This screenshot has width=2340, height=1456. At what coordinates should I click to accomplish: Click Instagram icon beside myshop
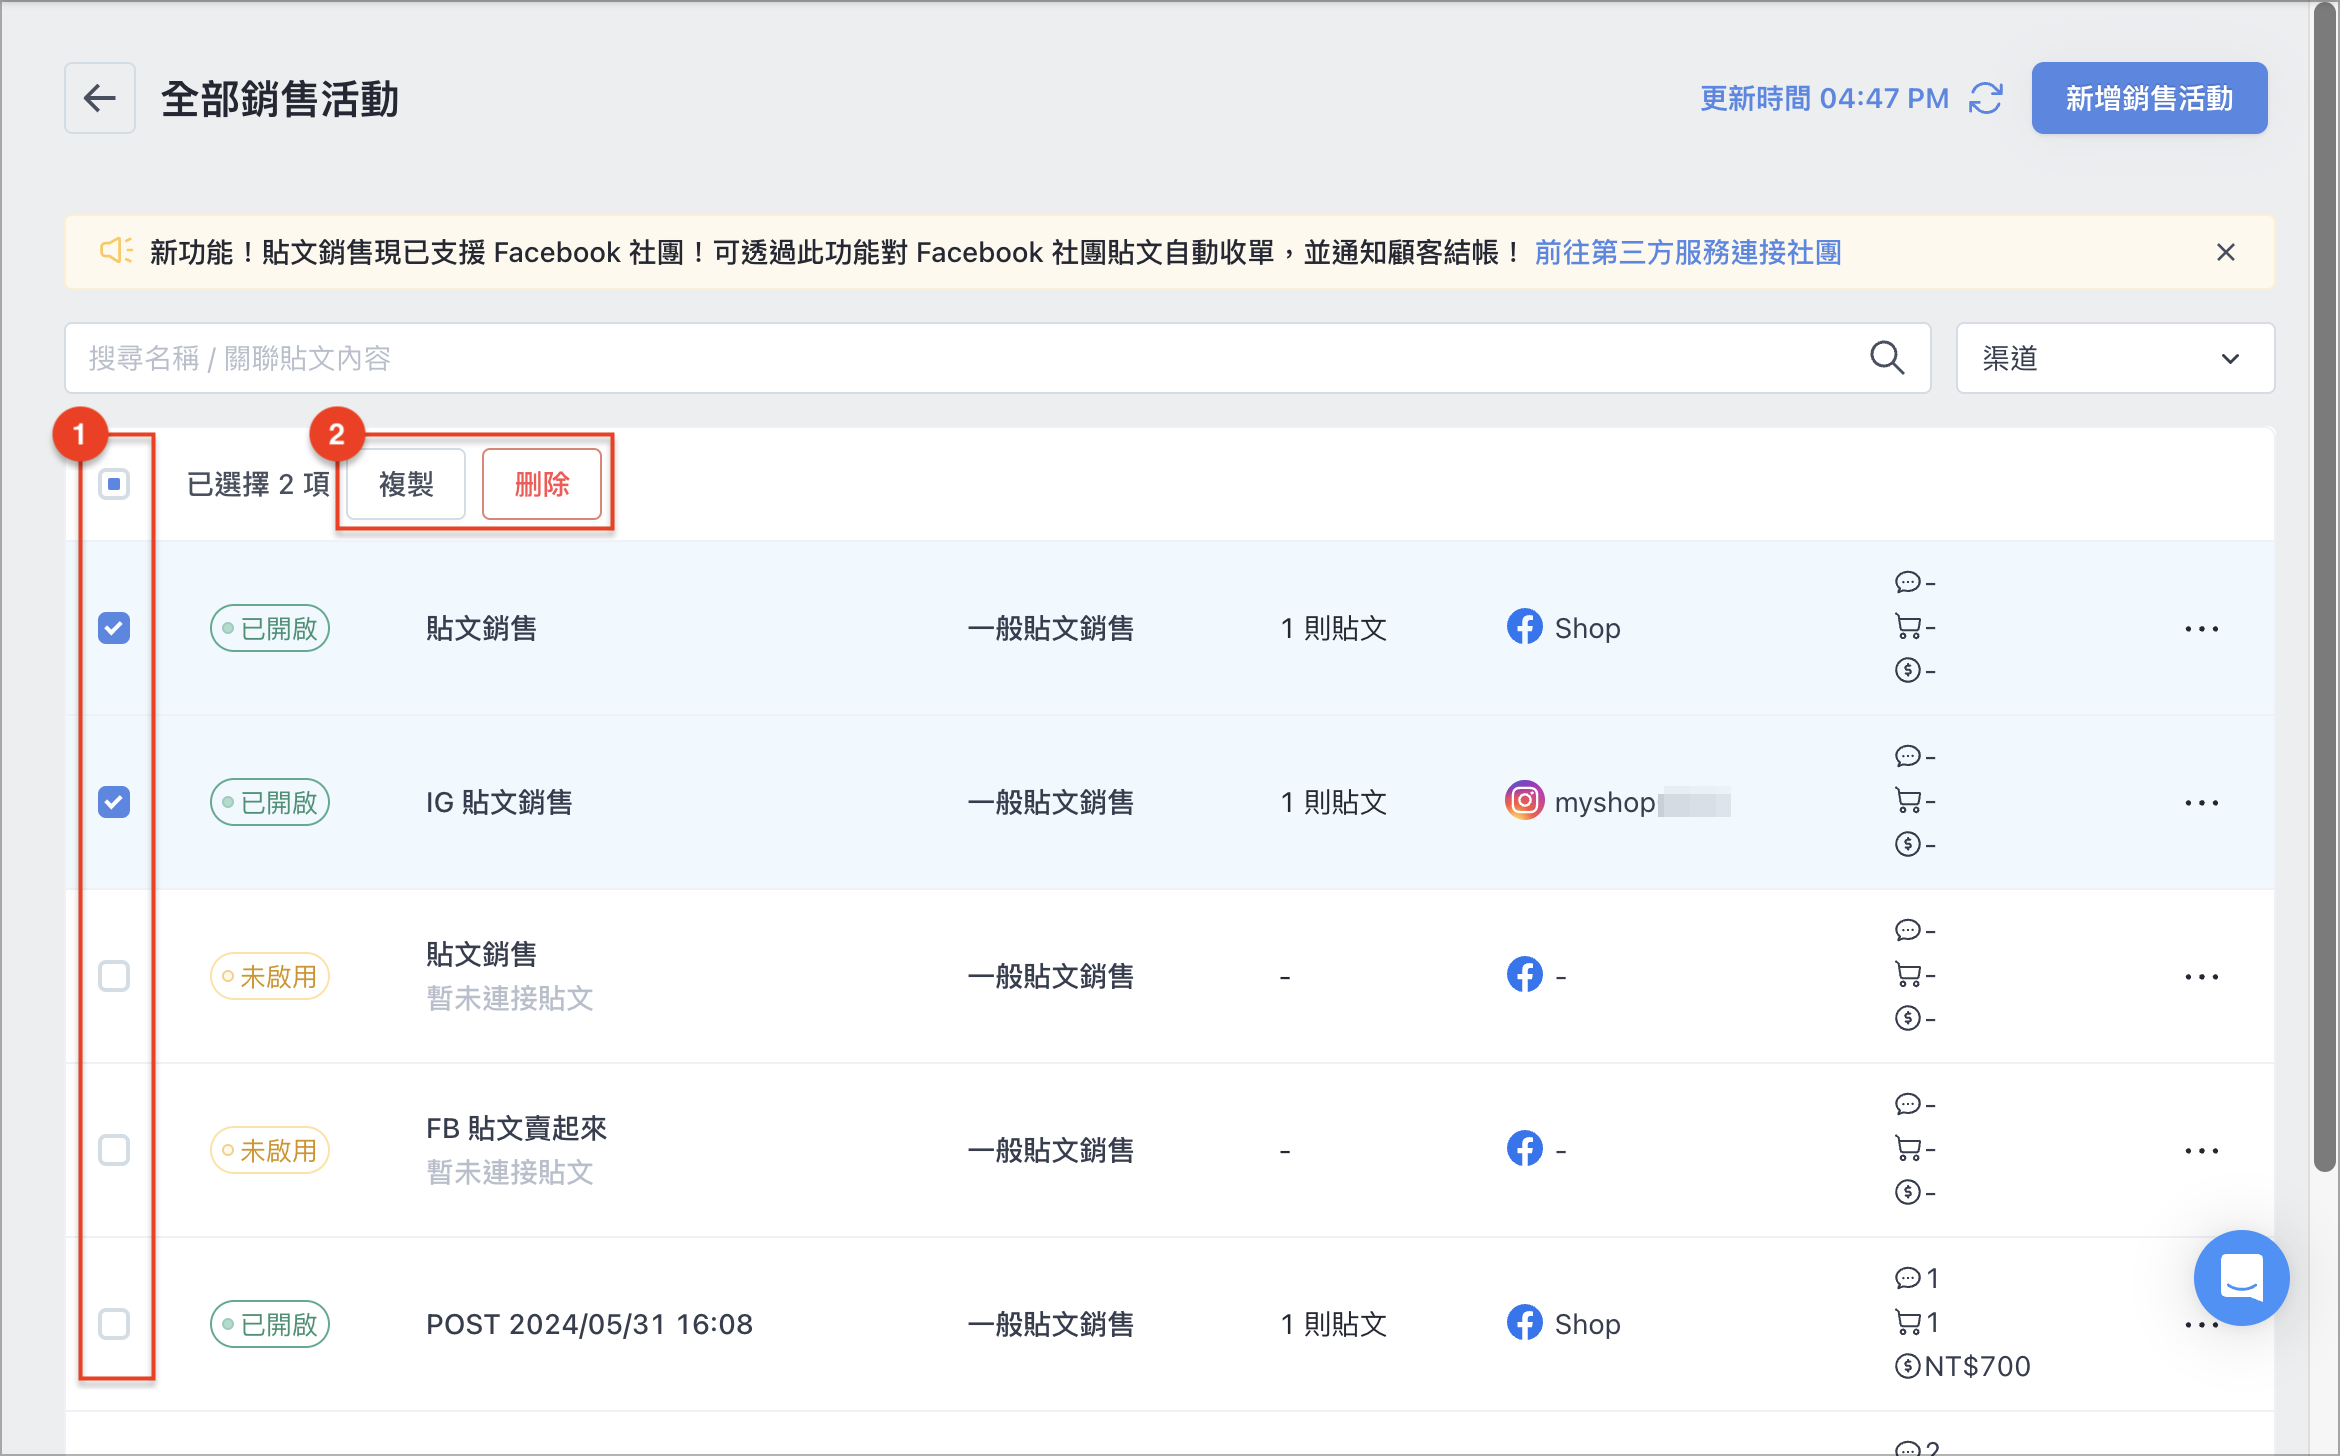1524,801
